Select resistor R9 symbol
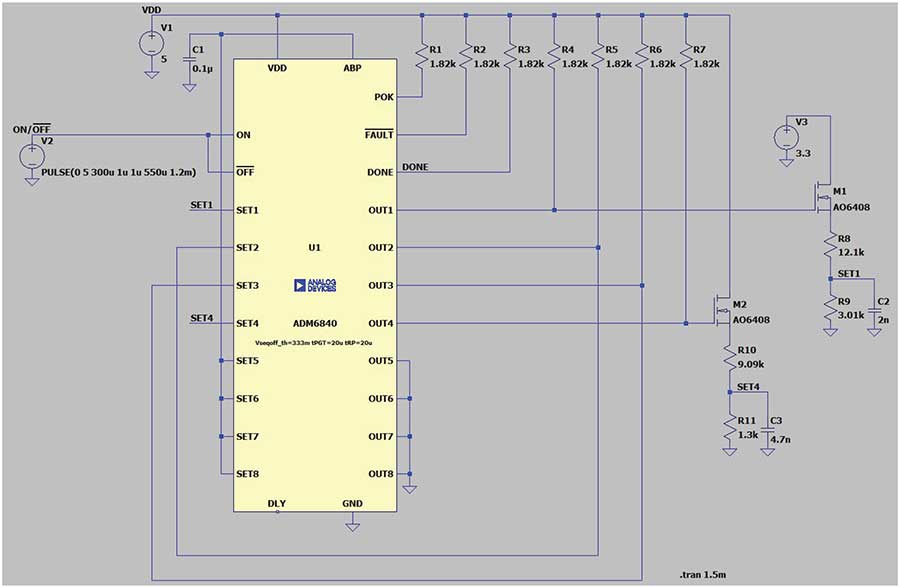This screenshot has height=588, width=900. 830,308
